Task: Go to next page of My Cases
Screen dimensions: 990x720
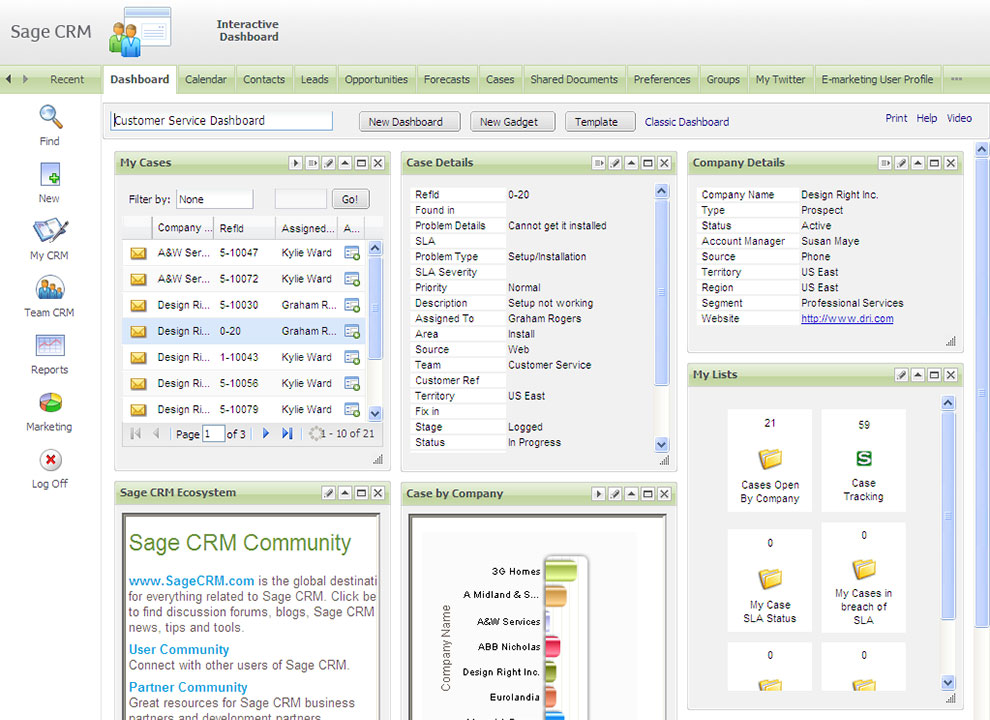Action: pyautogui.click(x=266, y=433)
